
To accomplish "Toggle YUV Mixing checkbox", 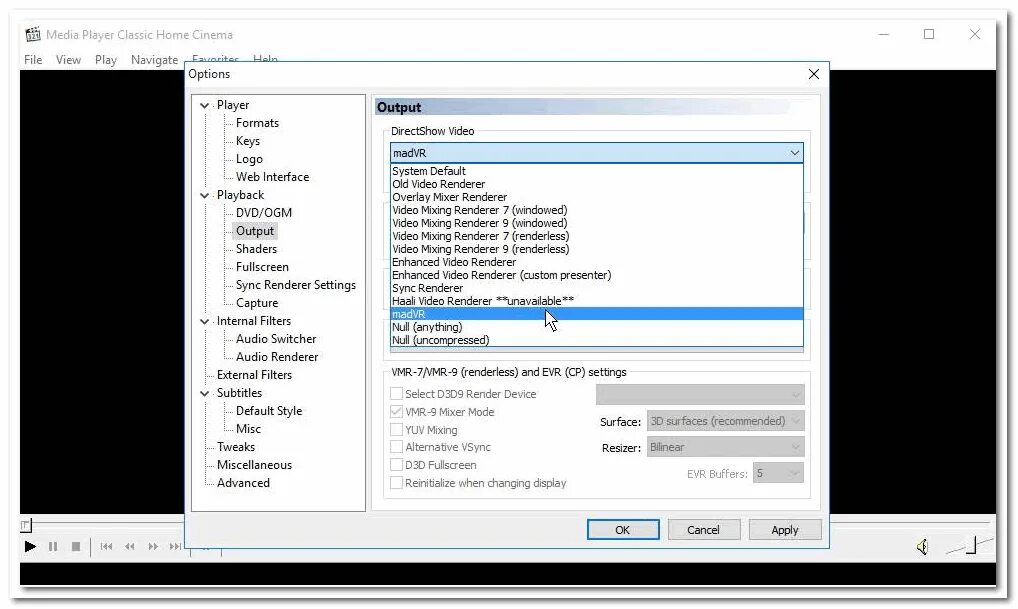I will pos(396,429).
